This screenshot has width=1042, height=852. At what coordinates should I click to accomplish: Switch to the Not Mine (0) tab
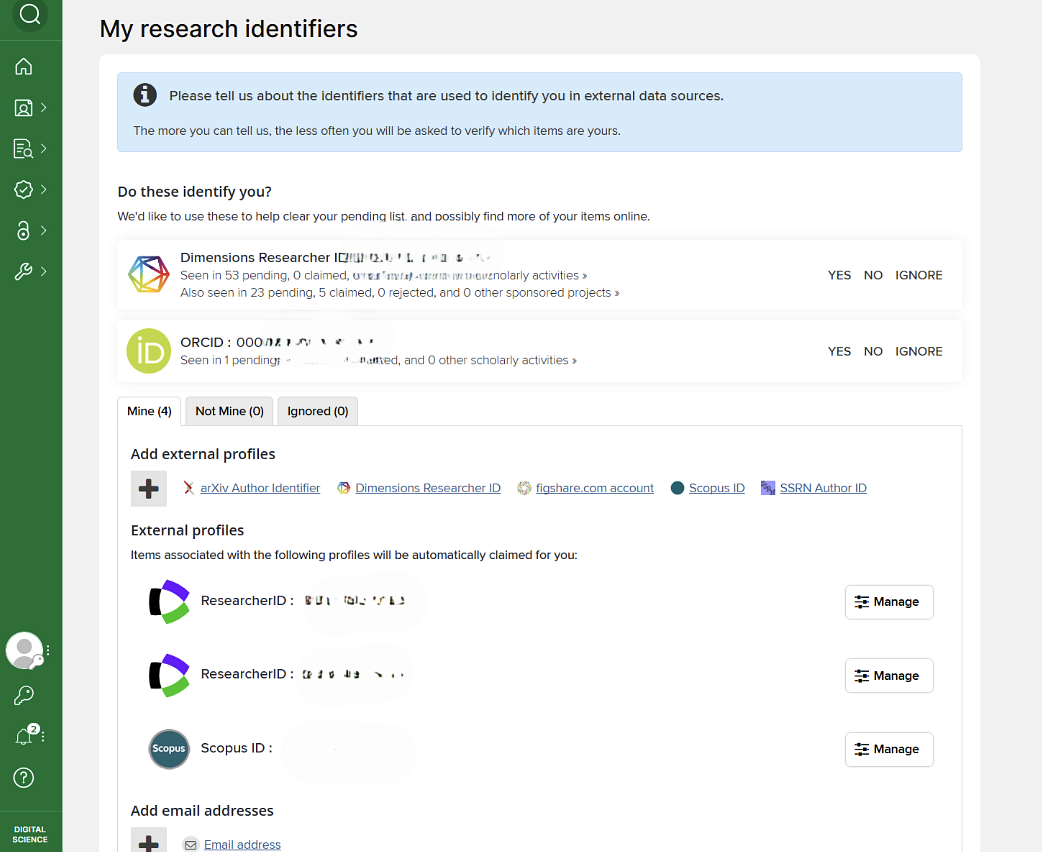click(x=229, y=411)
